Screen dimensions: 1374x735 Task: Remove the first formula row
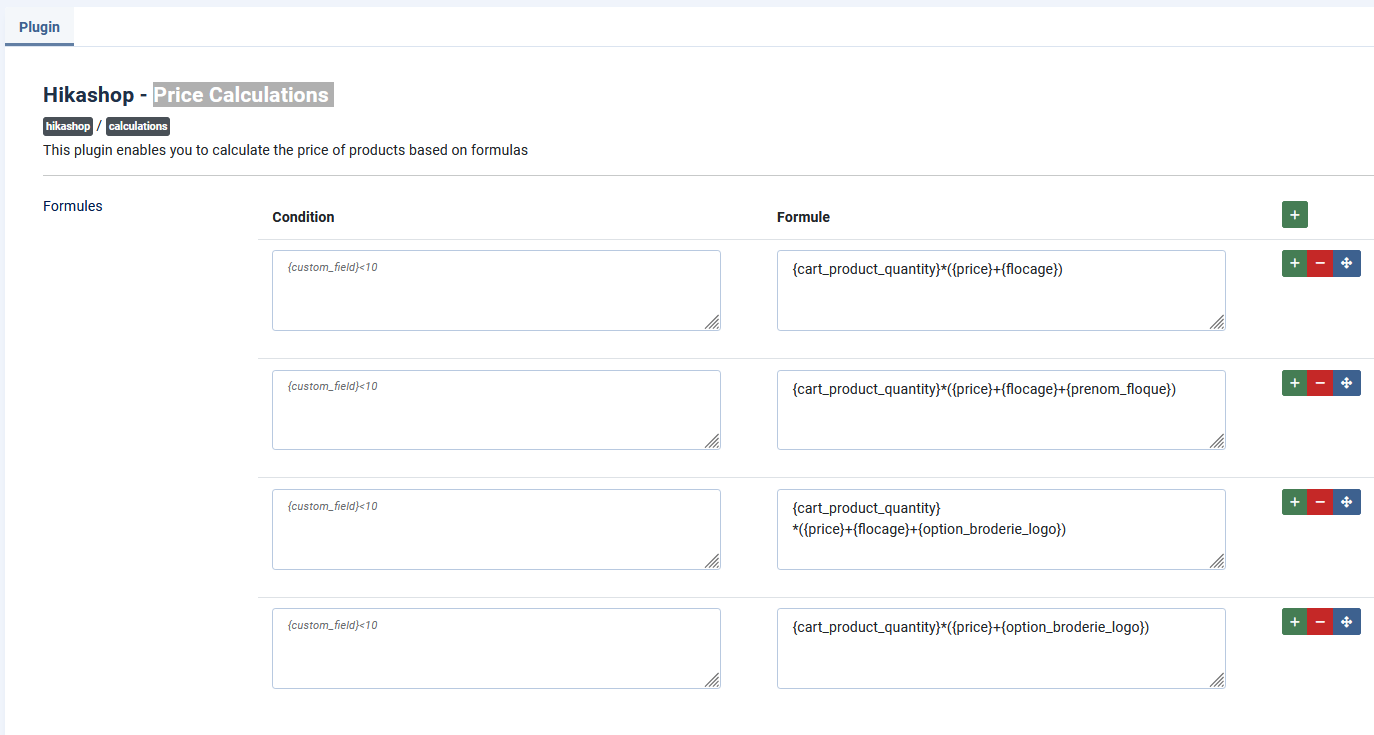(x=1320, y=264)
